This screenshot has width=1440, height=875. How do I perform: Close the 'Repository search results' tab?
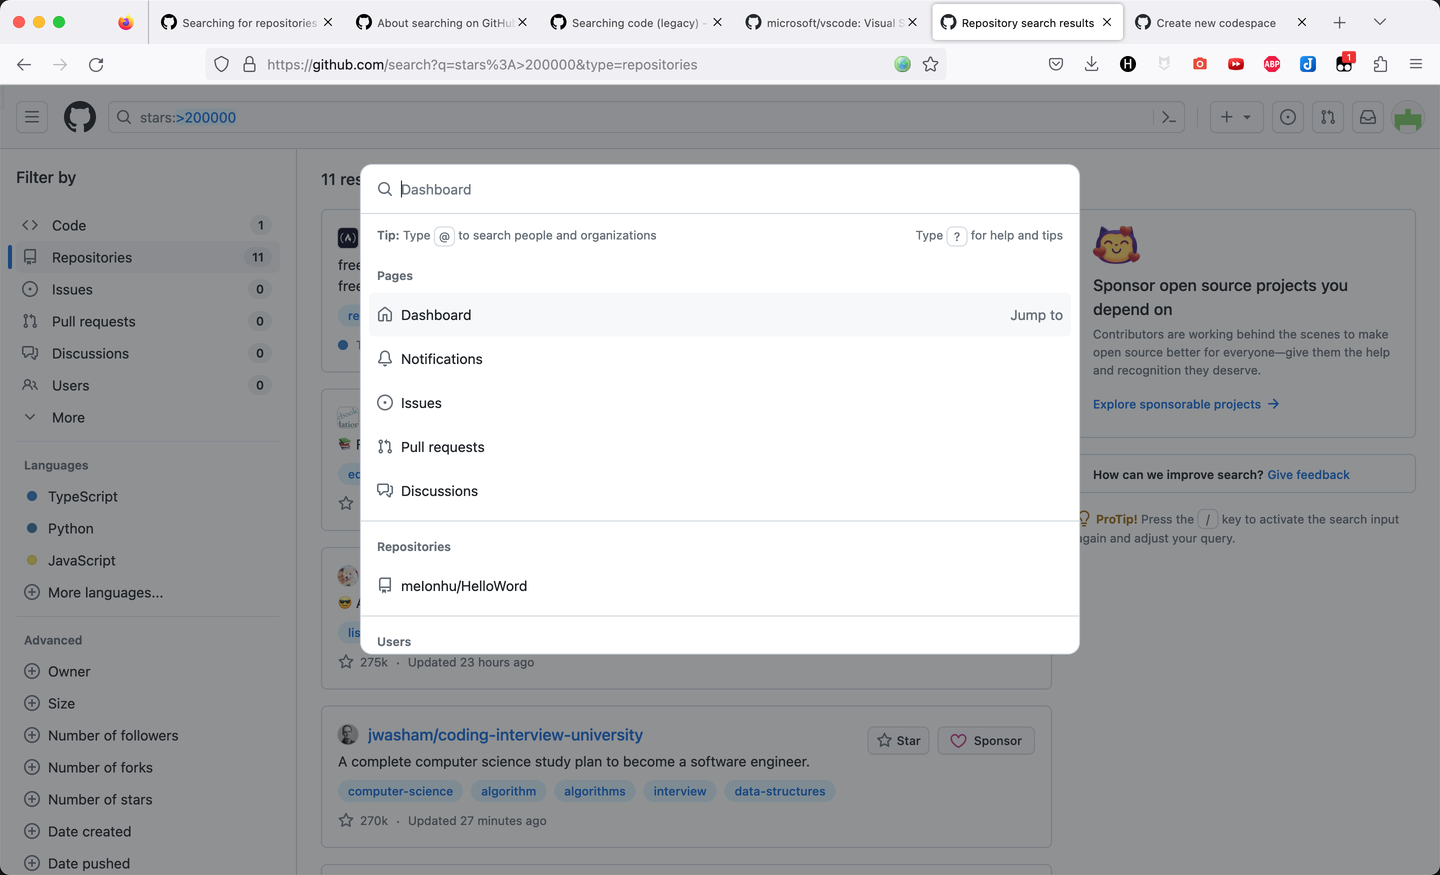click(1107, 22)
